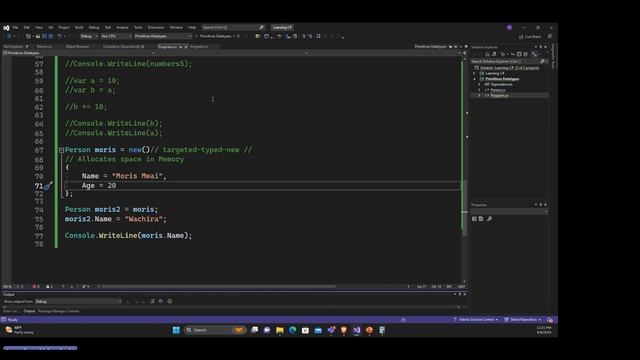Click the Solution Explorer properties wrench icon
The image size is (640, 360).
pos(534,54)
